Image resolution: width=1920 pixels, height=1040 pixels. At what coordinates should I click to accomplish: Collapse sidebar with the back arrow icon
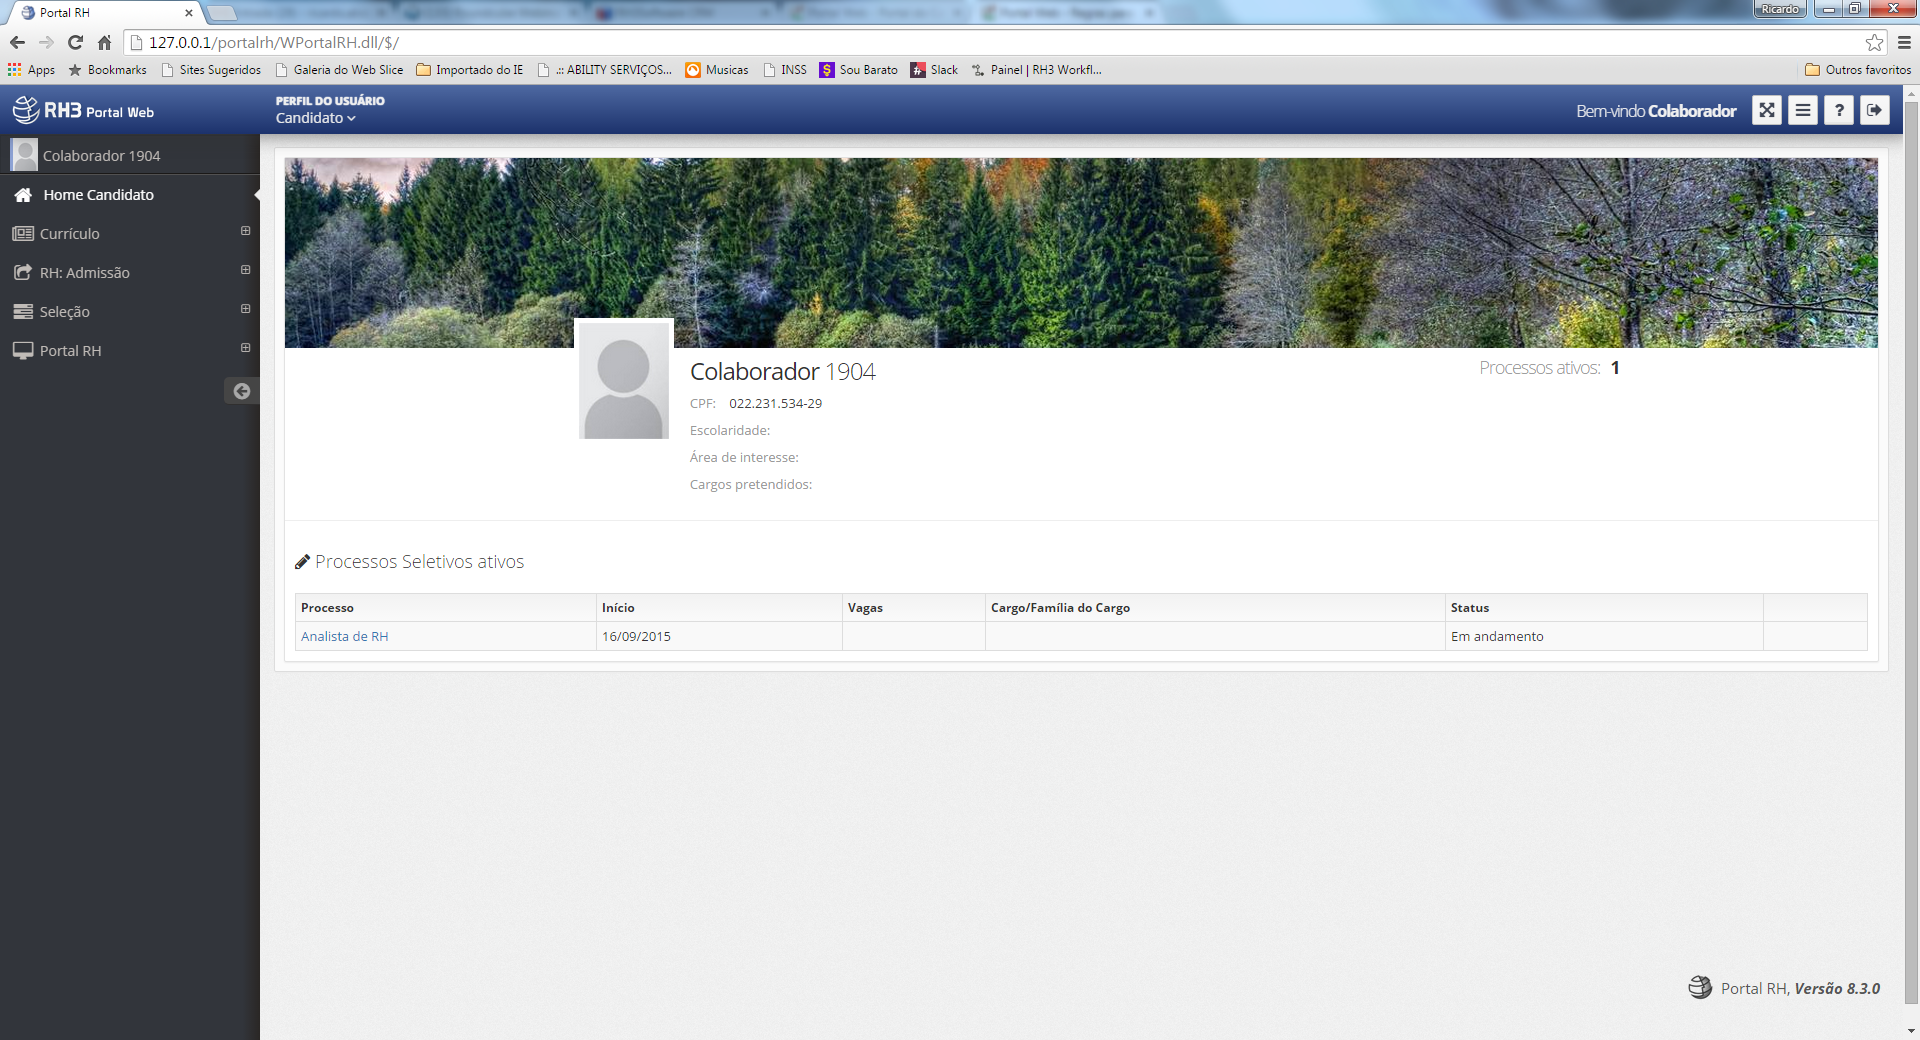coord(241,391)
